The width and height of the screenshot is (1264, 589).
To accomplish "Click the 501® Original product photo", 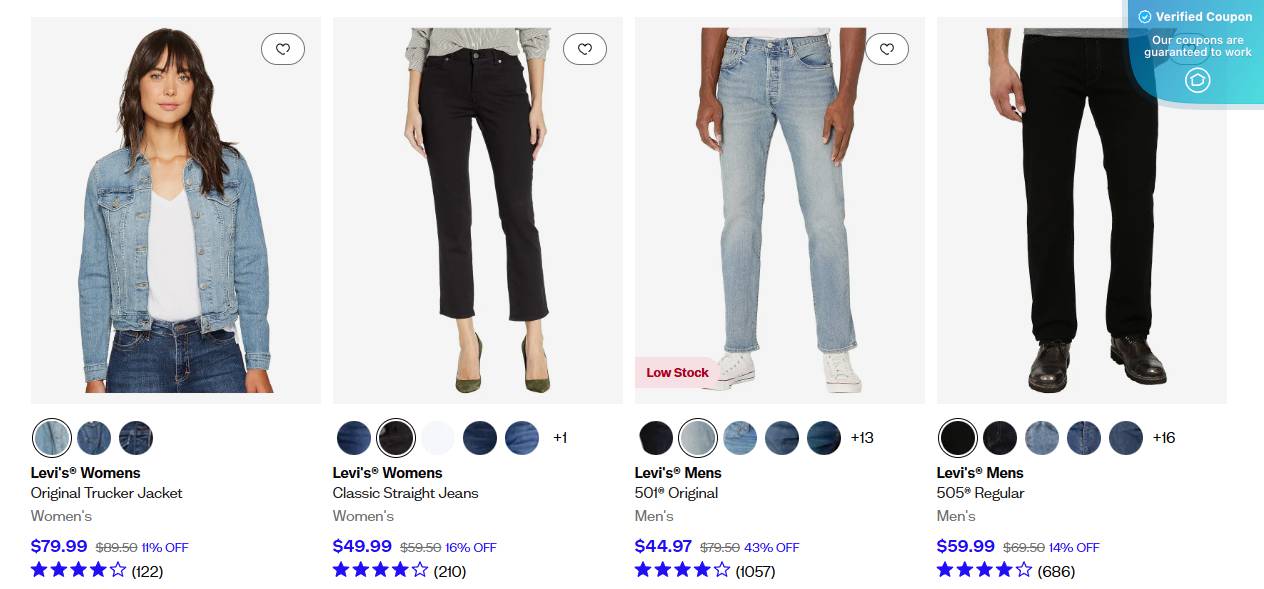I will point(780,209).
